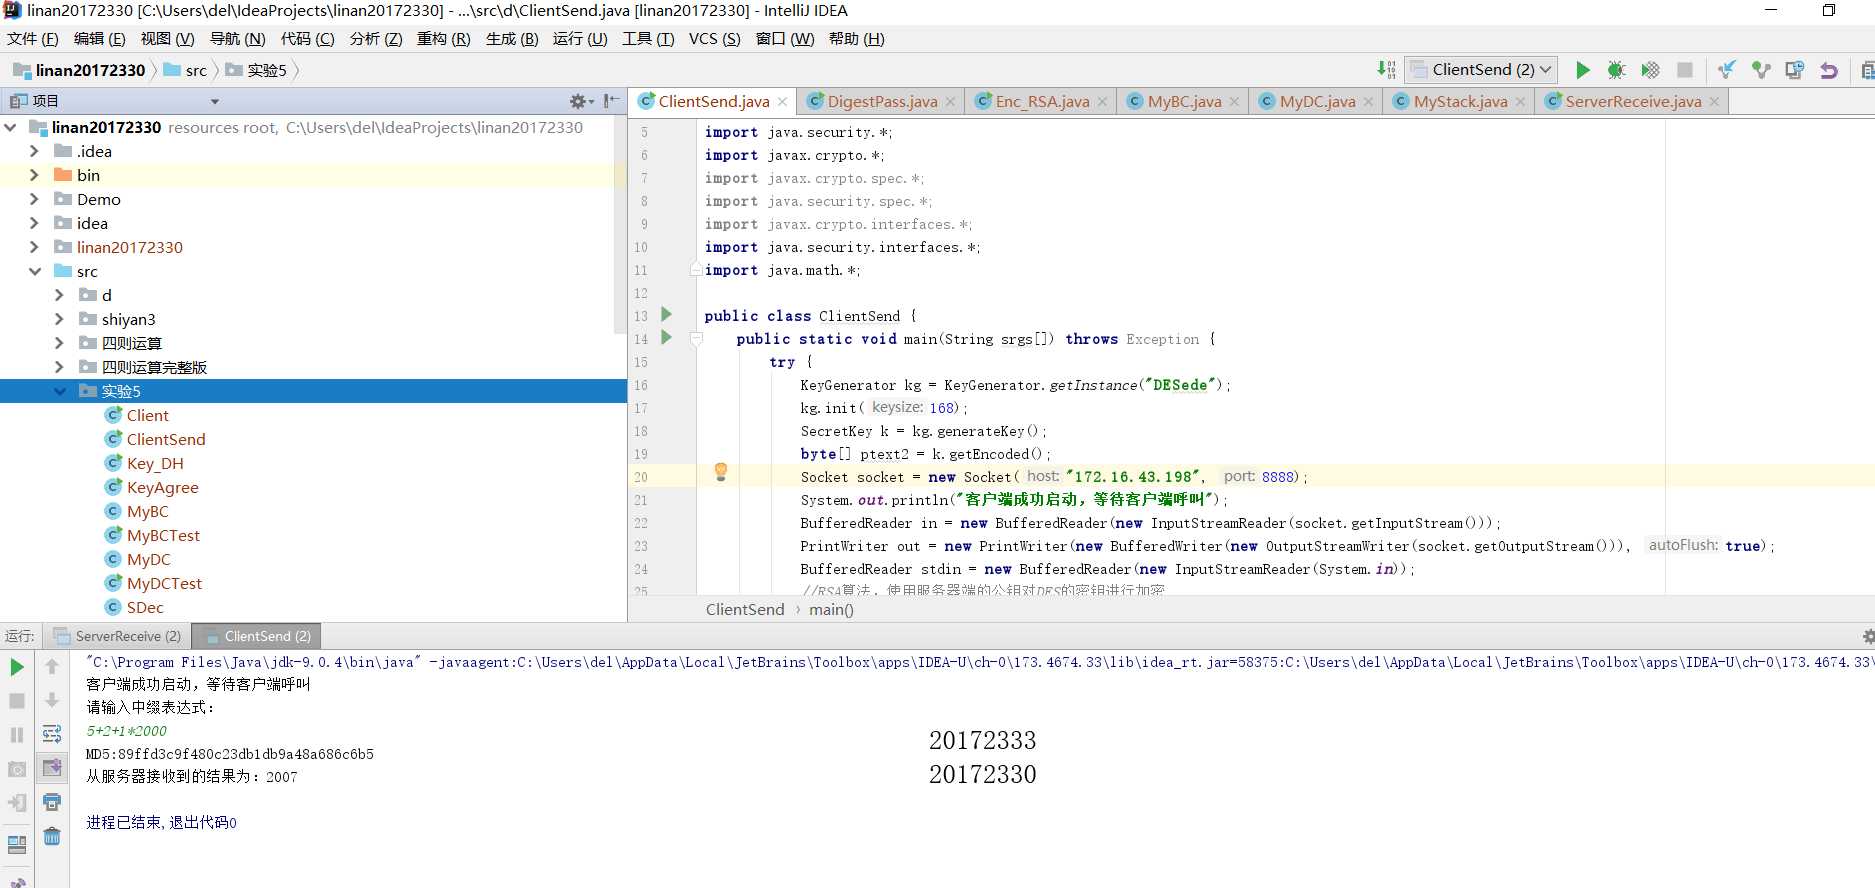Clear console with the trash icon
This screenshot has height=888, width=1875.
coord(52,836)
